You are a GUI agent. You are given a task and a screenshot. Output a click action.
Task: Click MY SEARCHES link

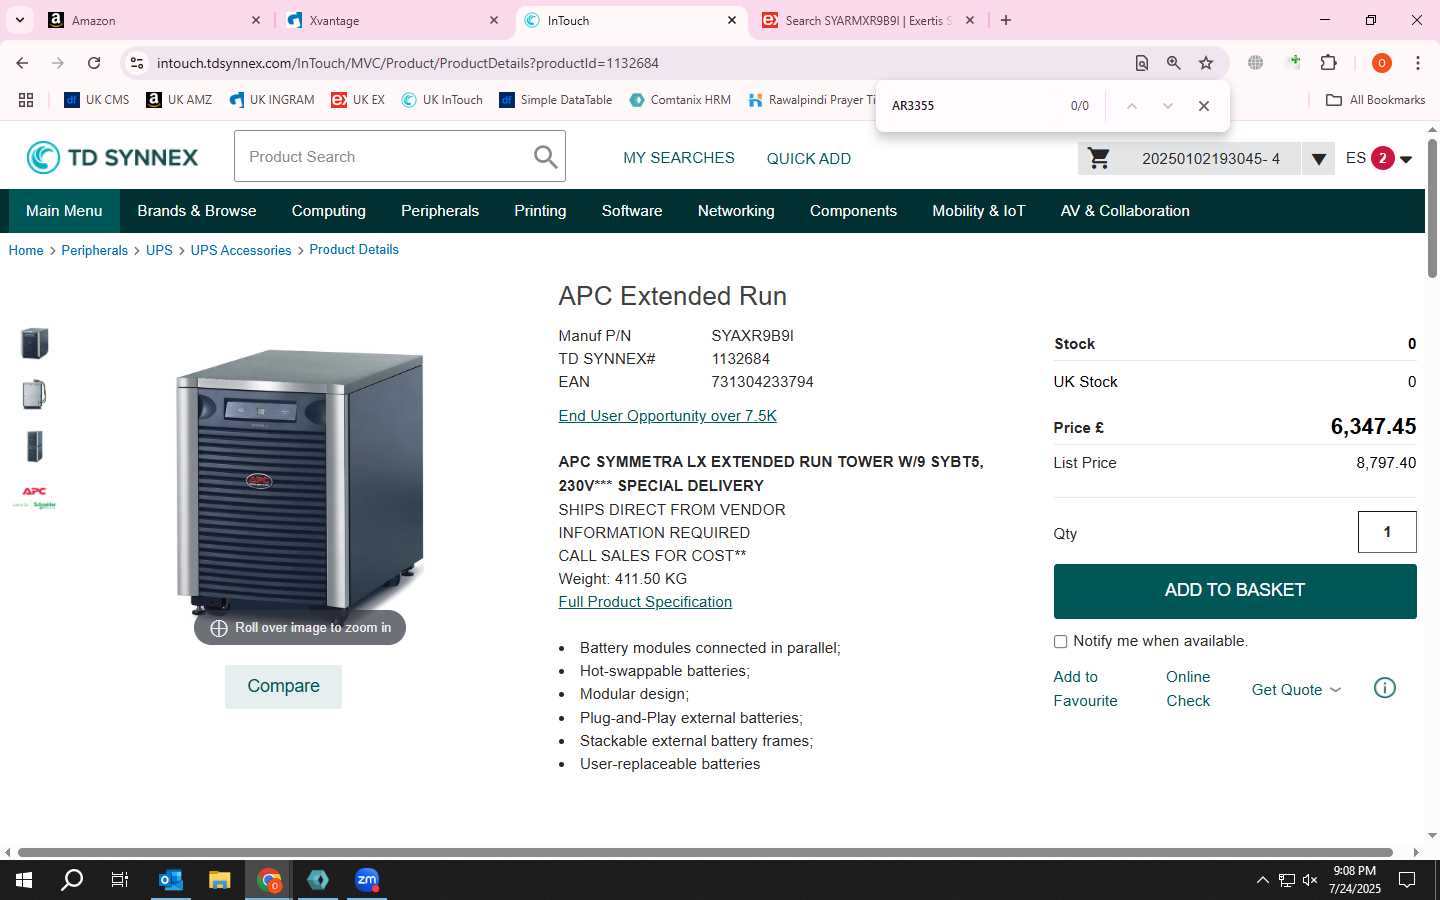coord(679,158)
